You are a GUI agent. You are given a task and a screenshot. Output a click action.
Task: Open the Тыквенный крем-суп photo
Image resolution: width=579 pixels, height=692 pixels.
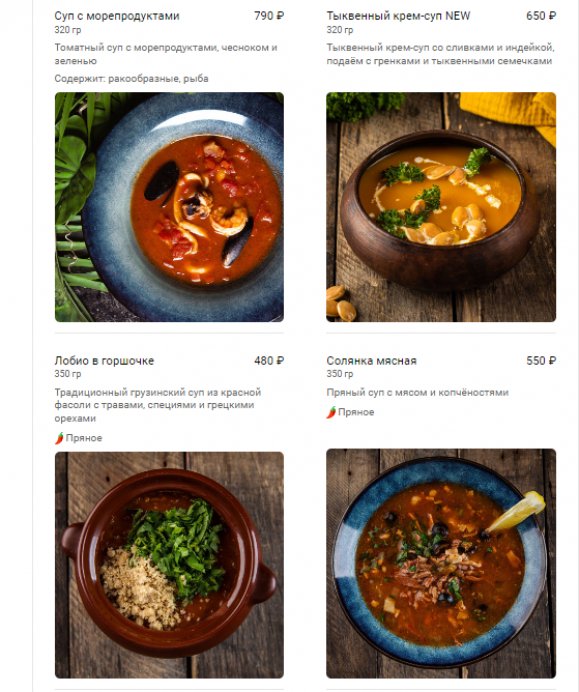click(441, 207)
